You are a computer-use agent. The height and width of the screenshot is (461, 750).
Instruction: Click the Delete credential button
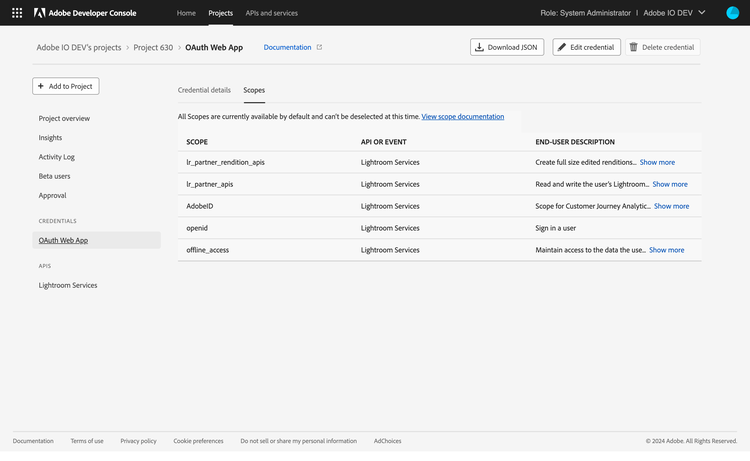(662, 47)
